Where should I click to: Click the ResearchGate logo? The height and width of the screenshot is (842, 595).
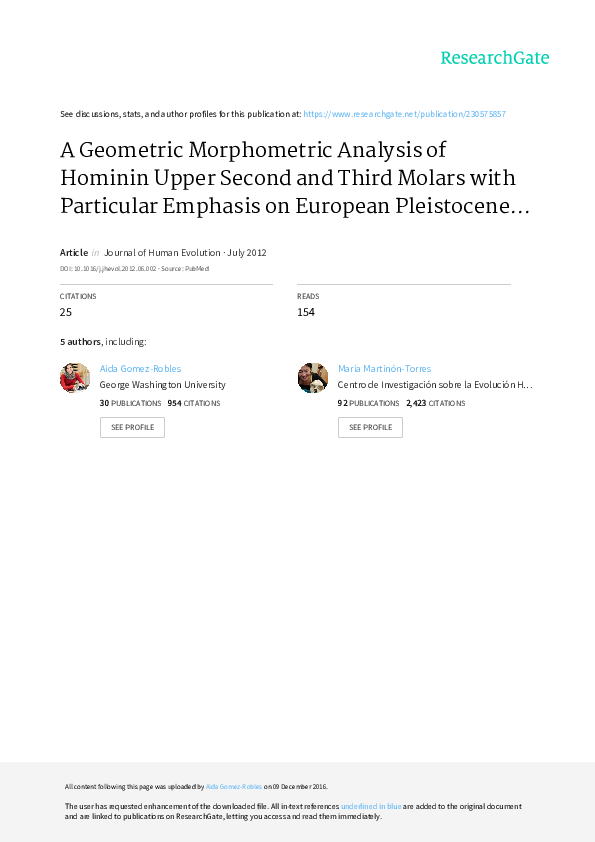[495, 58]
